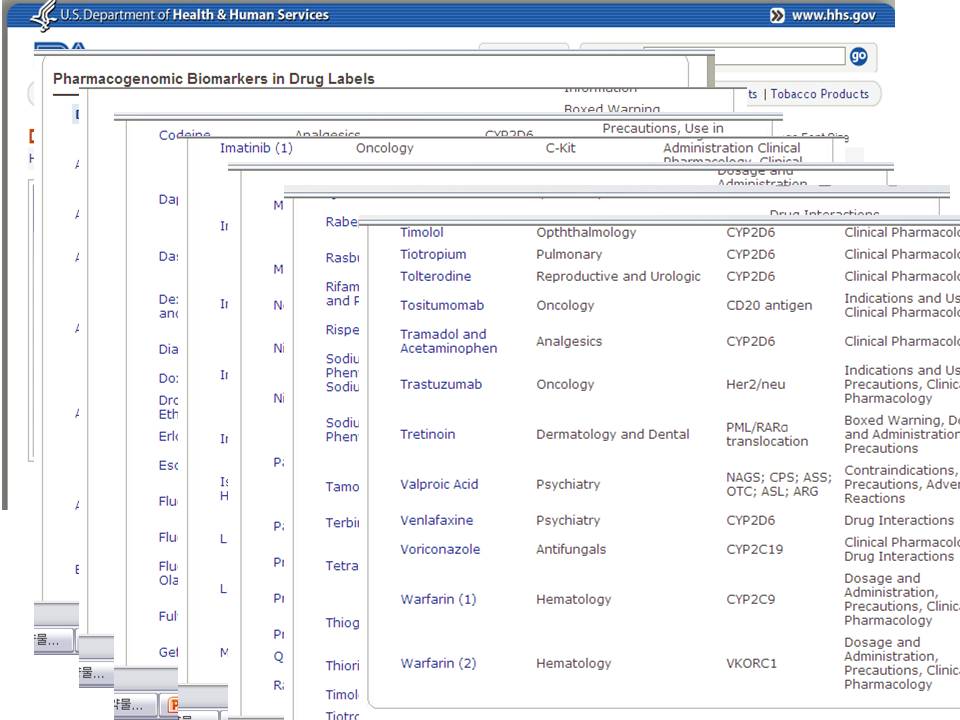Open the Tretinoin drug link
Screen dimensions: 960x720
tap(427, 434)
